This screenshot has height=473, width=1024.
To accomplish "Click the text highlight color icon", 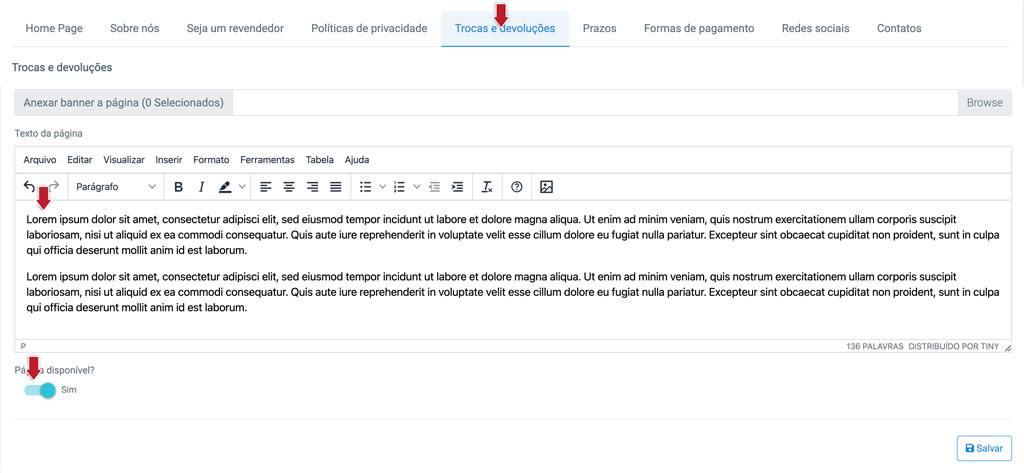I will click(225, 188).
